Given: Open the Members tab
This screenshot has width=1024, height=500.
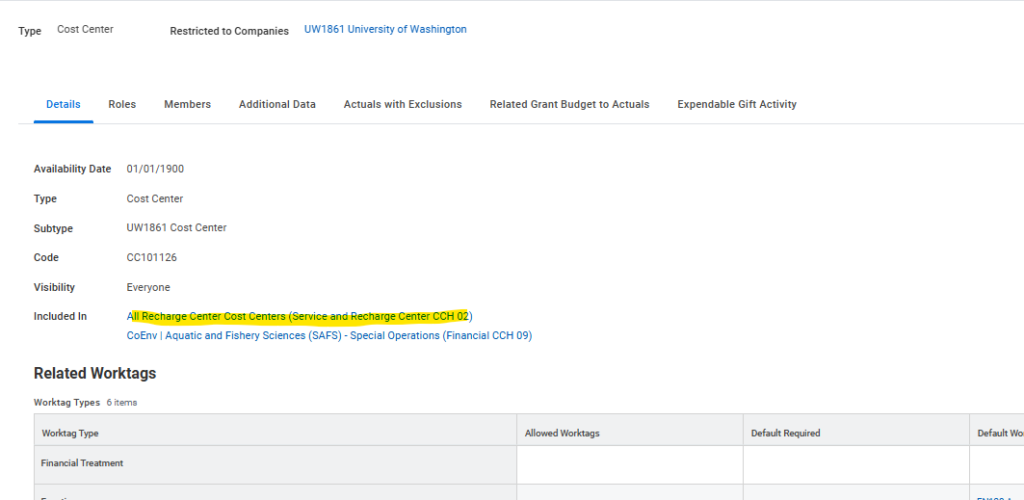Looking at the screenshot, I should (x=187, y=104).
